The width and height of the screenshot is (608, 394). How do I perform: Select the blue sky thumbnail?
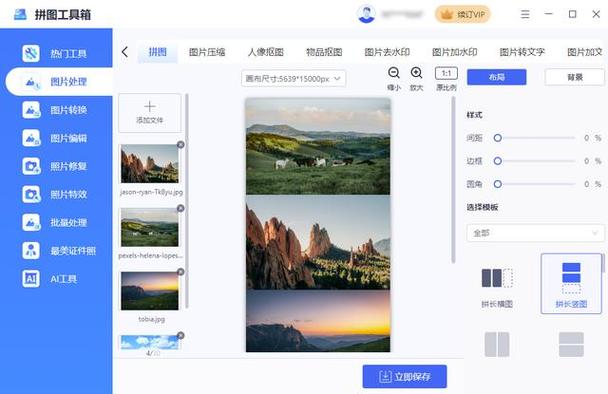point(150,342)
